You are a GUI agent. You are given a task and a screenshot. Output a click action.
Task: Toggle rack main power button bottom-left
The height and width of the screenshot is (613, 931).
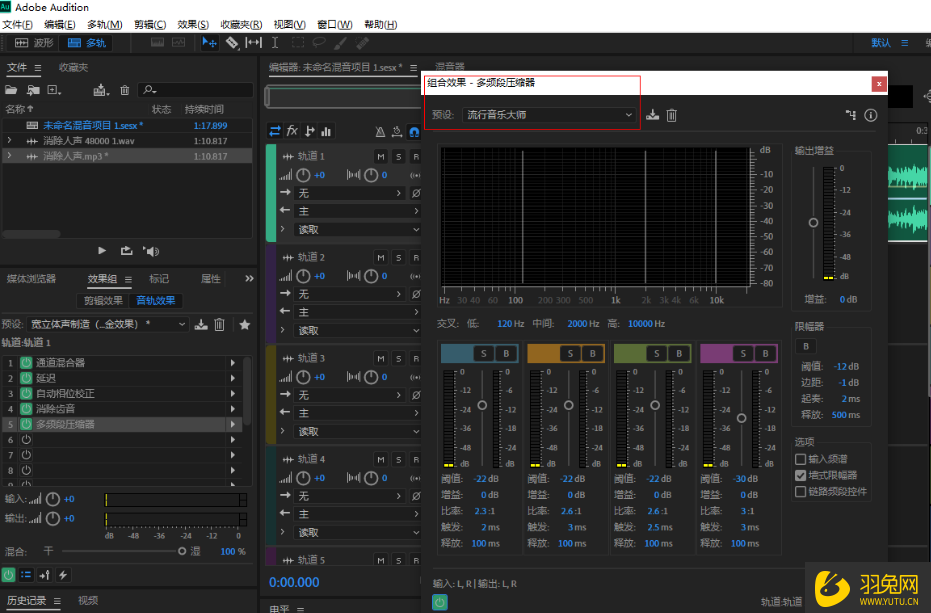coord(8,574)
